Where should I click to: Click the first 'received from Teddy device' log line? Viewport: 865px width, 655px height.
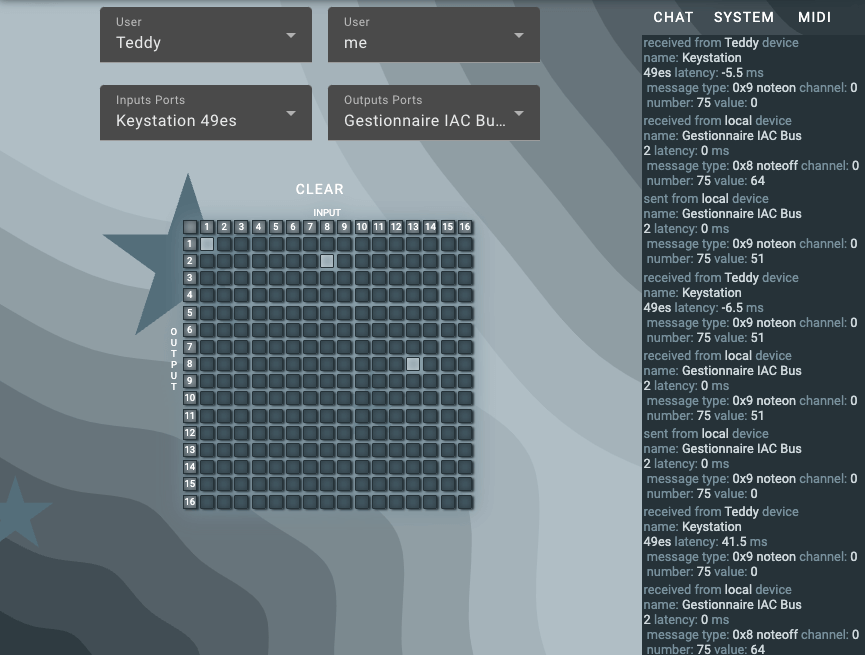tap(720, 42)
